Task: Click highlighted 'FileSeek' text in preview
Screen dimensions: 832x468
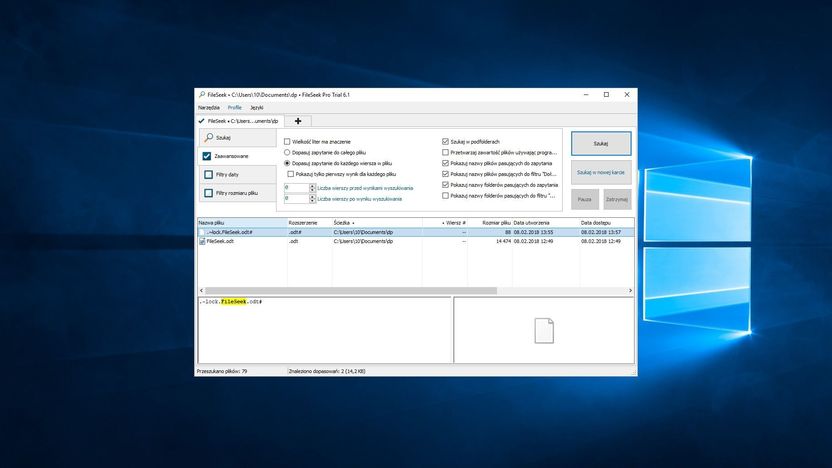Action: click(x=234, y=301)
